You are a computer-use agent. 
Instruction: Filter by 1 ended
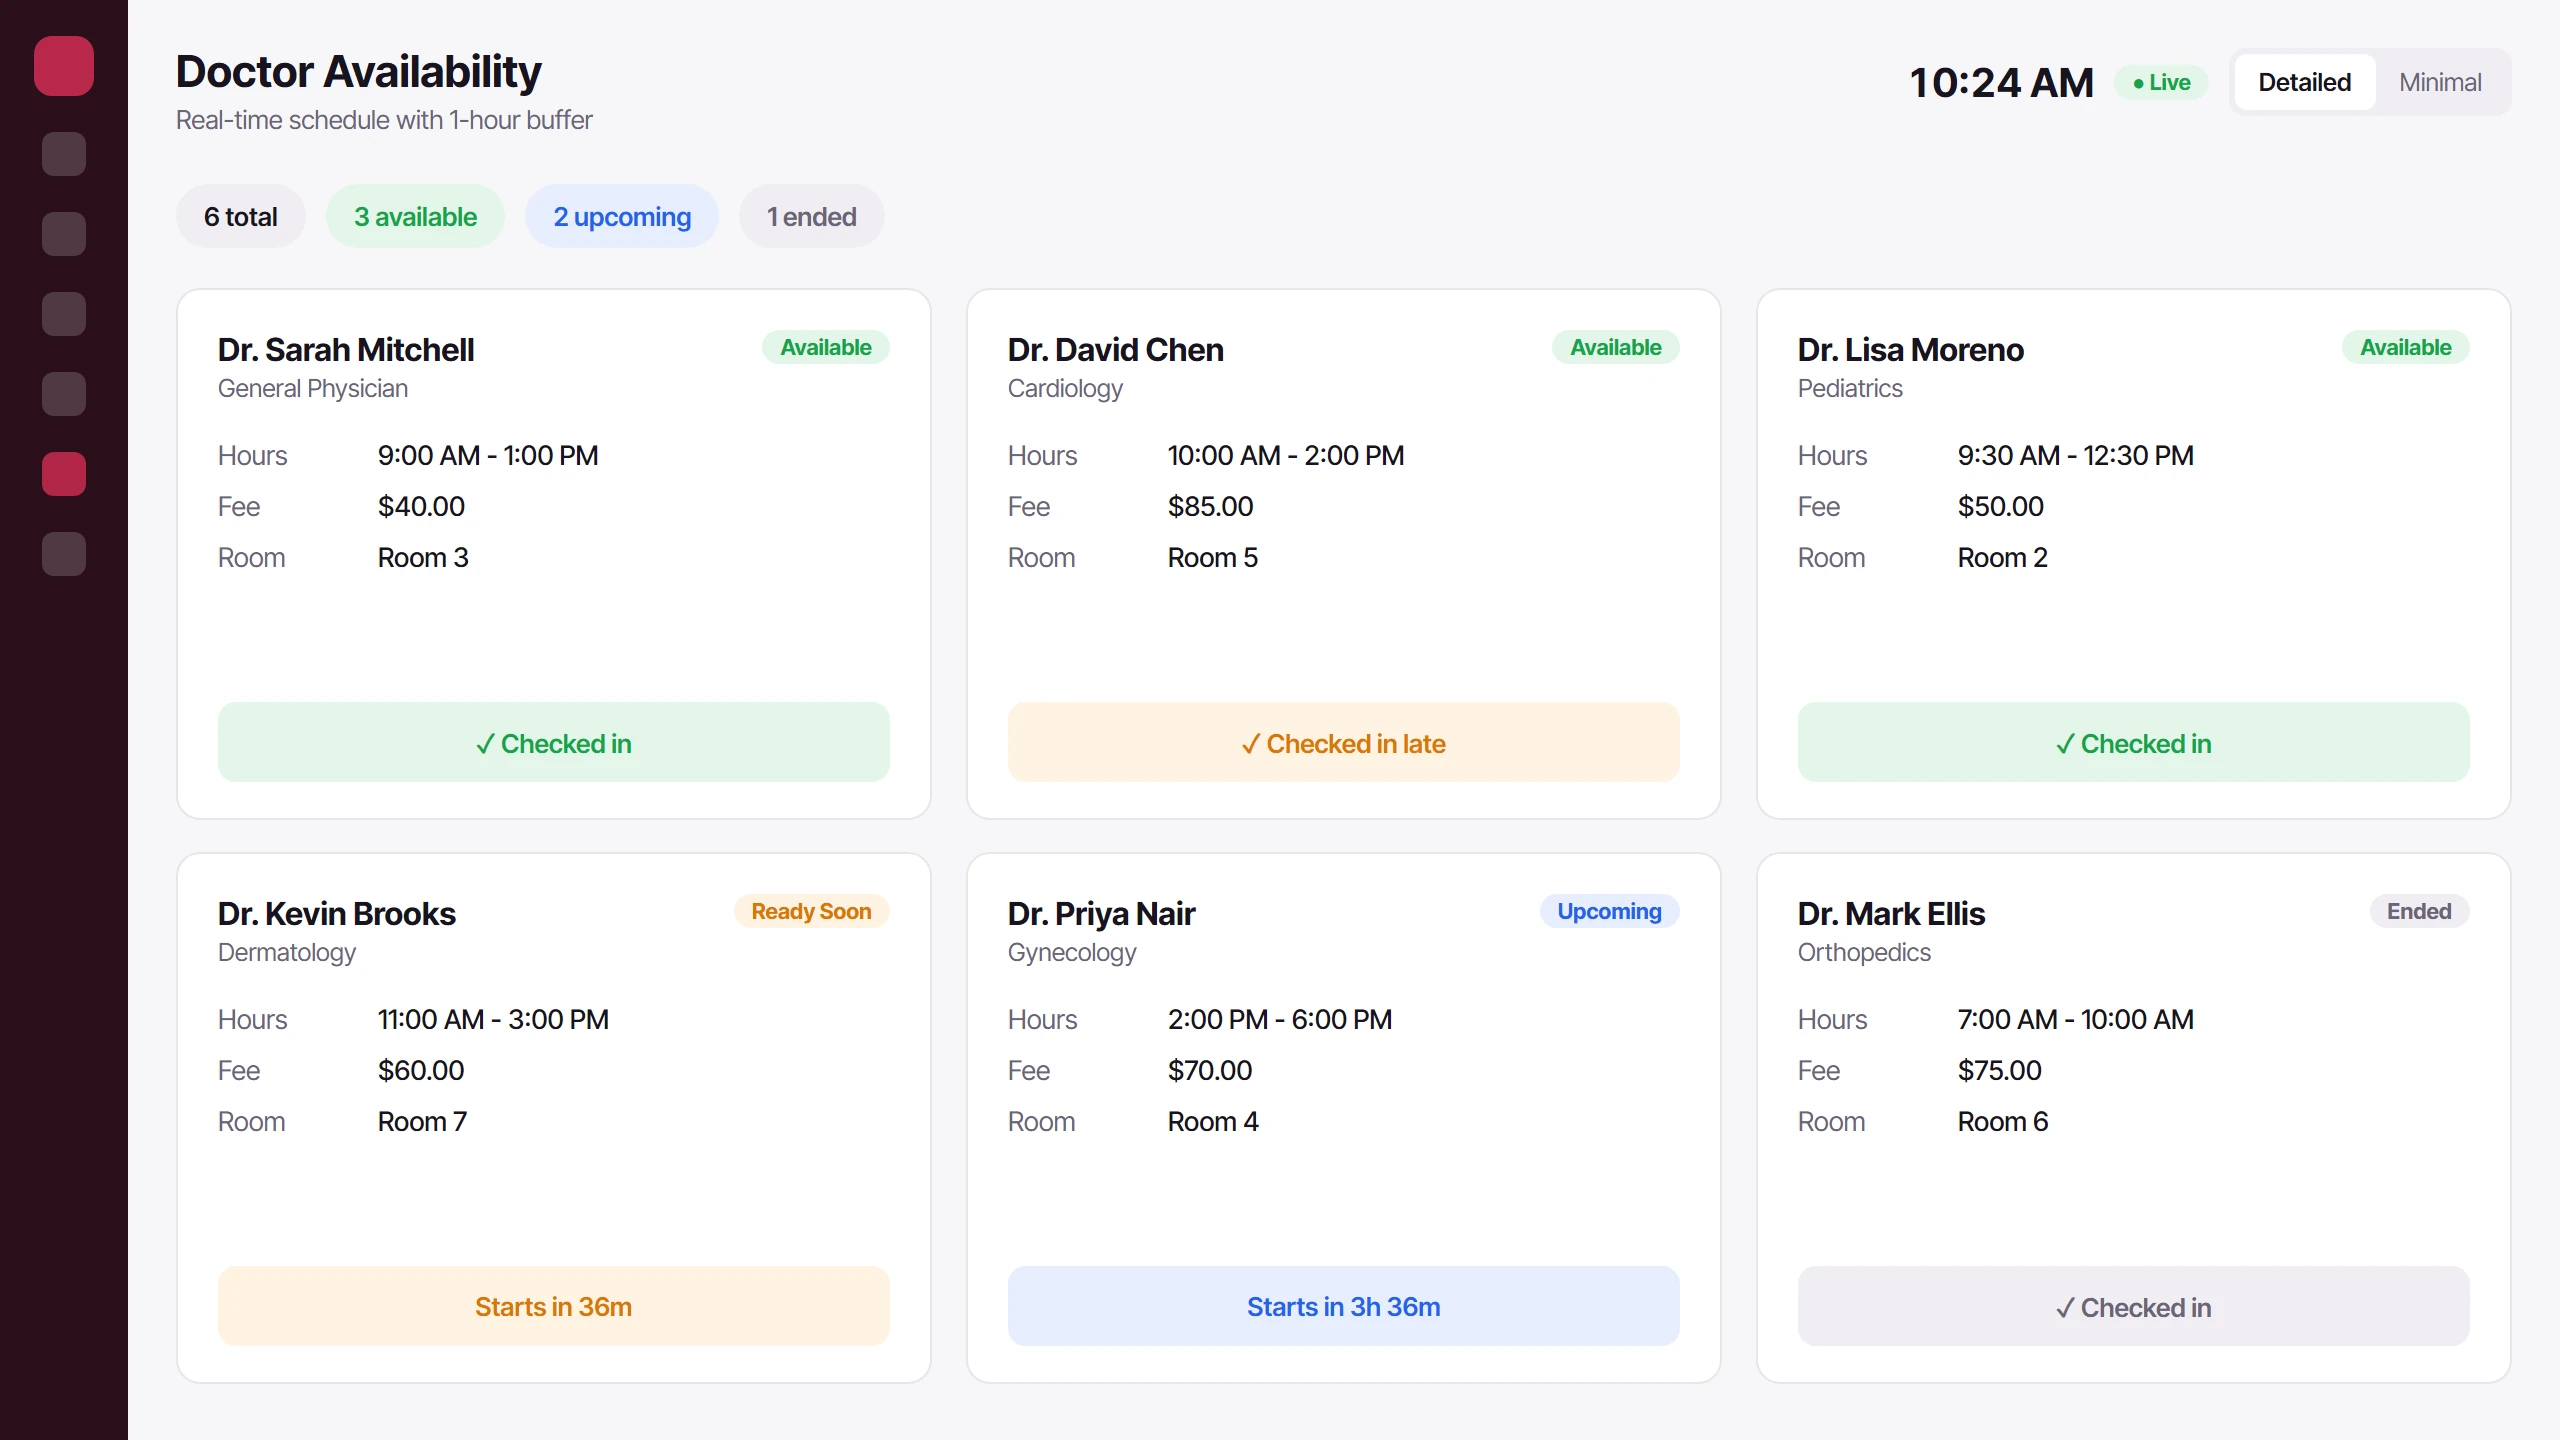811,216
